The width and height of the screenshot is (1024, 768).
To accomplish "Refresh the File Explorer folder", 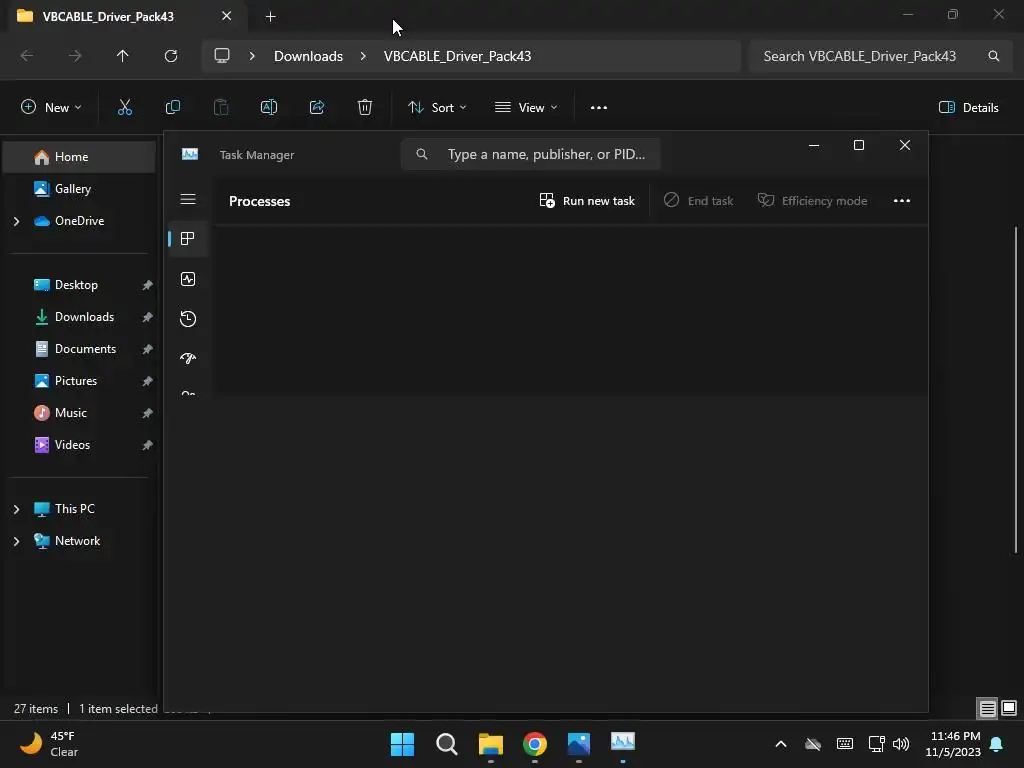I will point(171,56).
